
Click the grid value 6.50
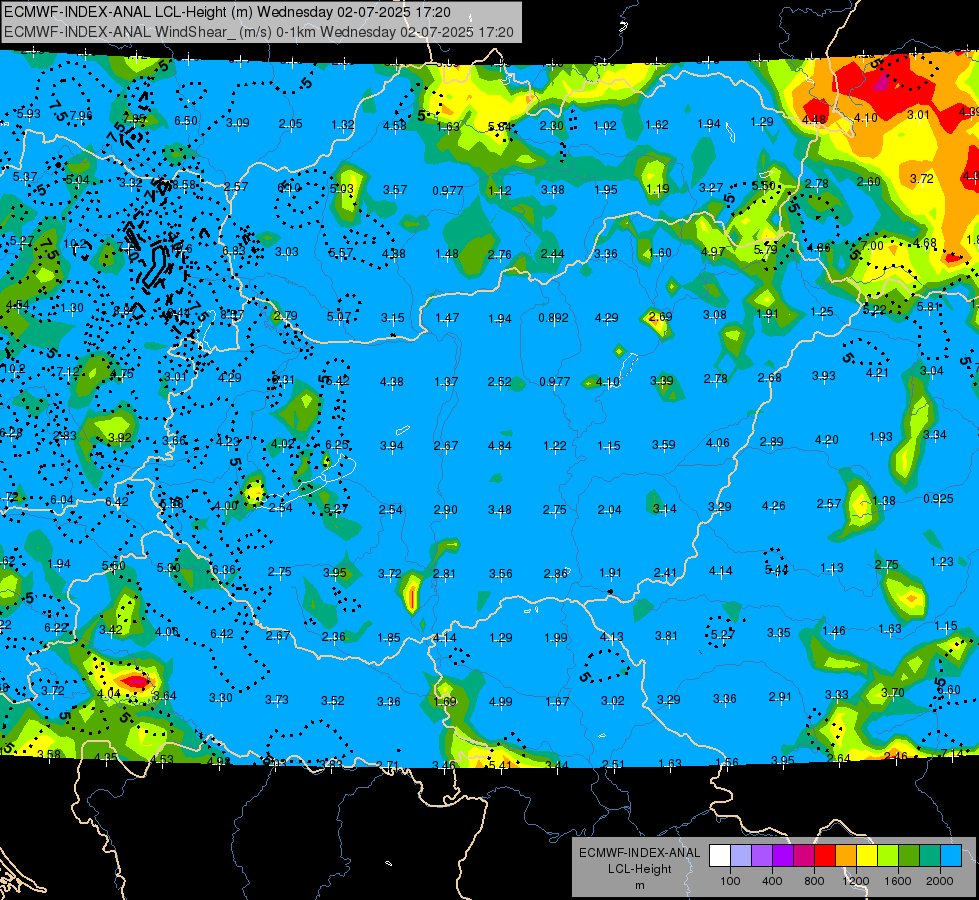pos(185,121)
